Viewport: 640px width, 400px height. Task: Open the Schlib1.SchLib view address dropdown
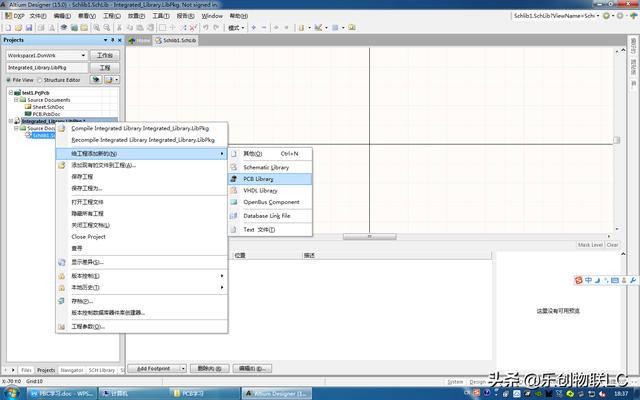pos(598,16)
